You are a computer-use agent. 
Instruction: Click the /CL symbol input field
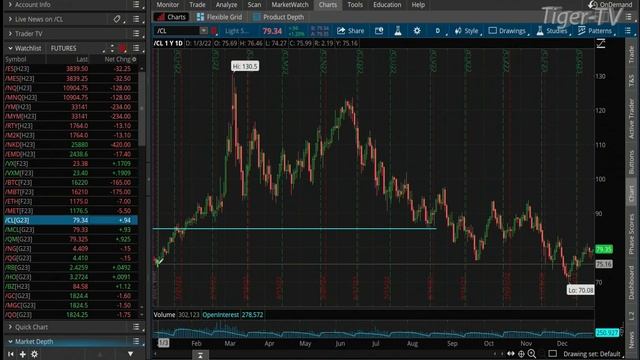[x=177, y=31]
